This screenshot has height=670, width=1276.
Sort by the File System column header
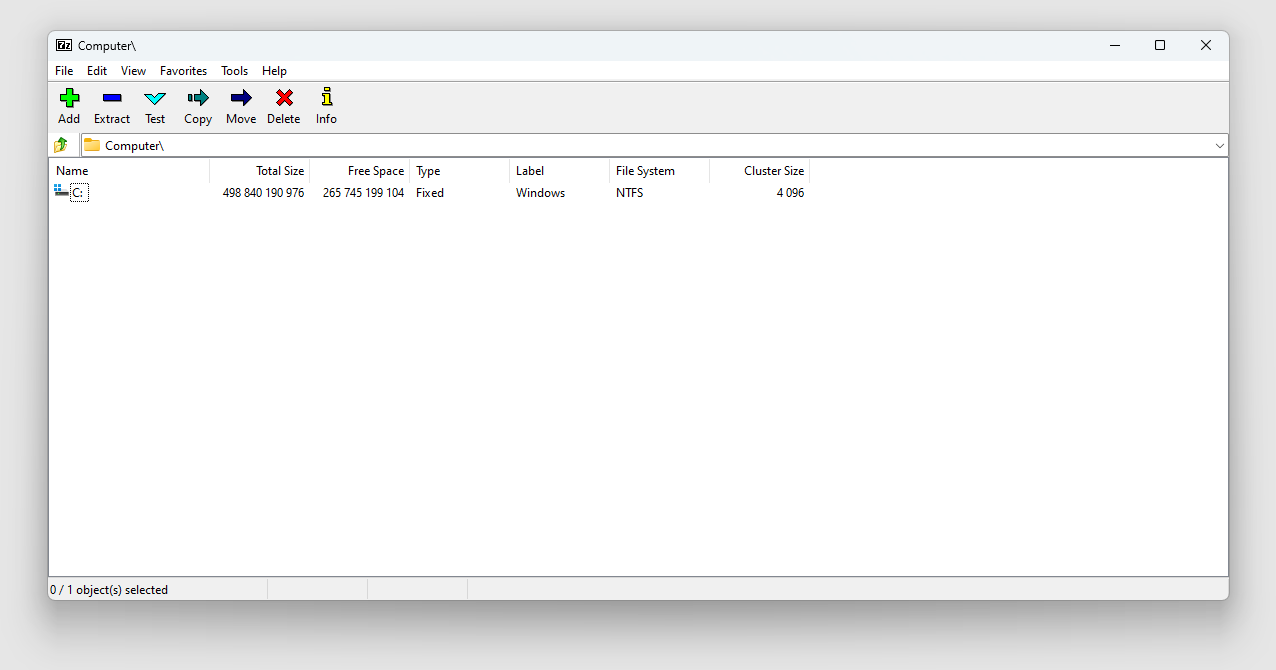click(x=660, y=171)
